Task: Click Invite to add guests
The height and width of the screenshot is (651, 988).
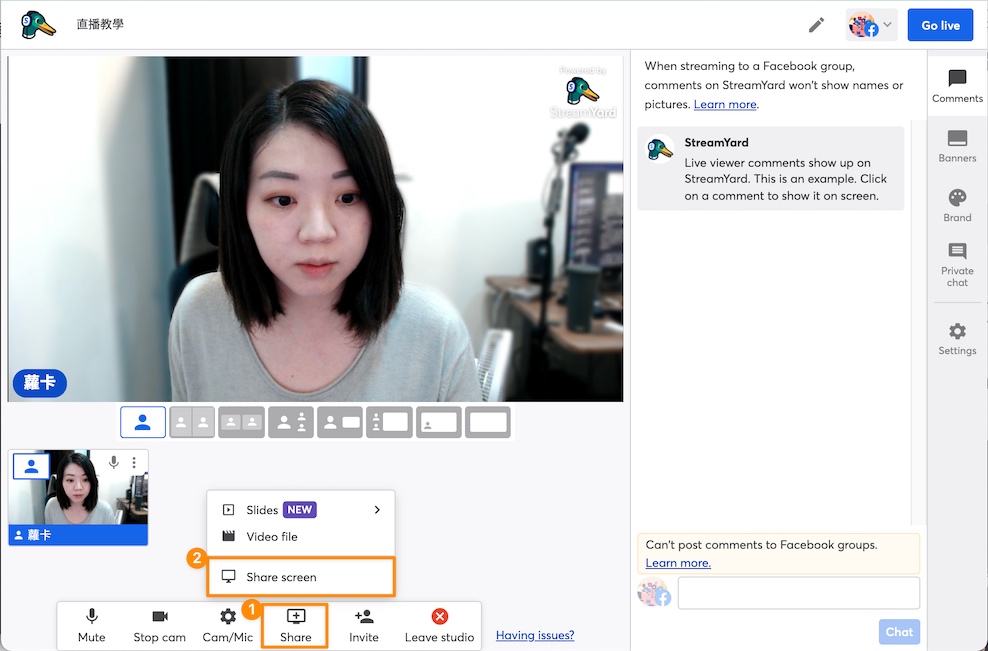Action: 364,625
